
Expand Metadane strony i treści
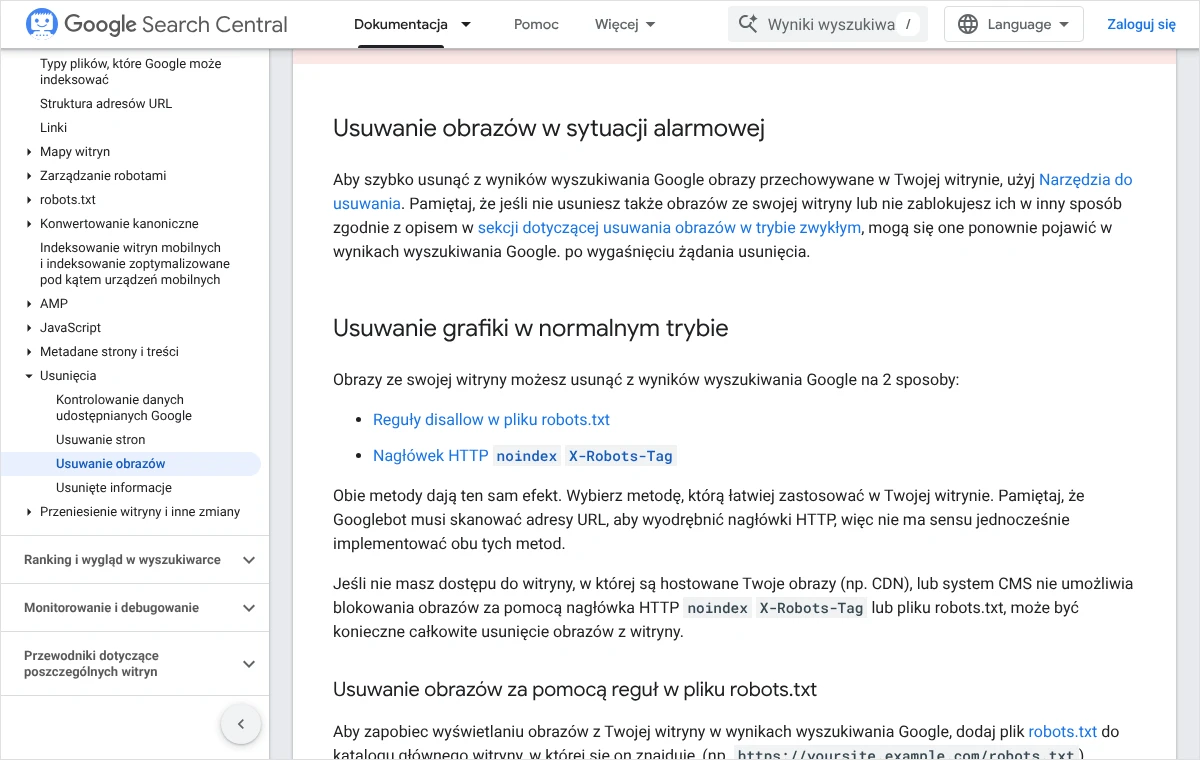click(29, 352)
